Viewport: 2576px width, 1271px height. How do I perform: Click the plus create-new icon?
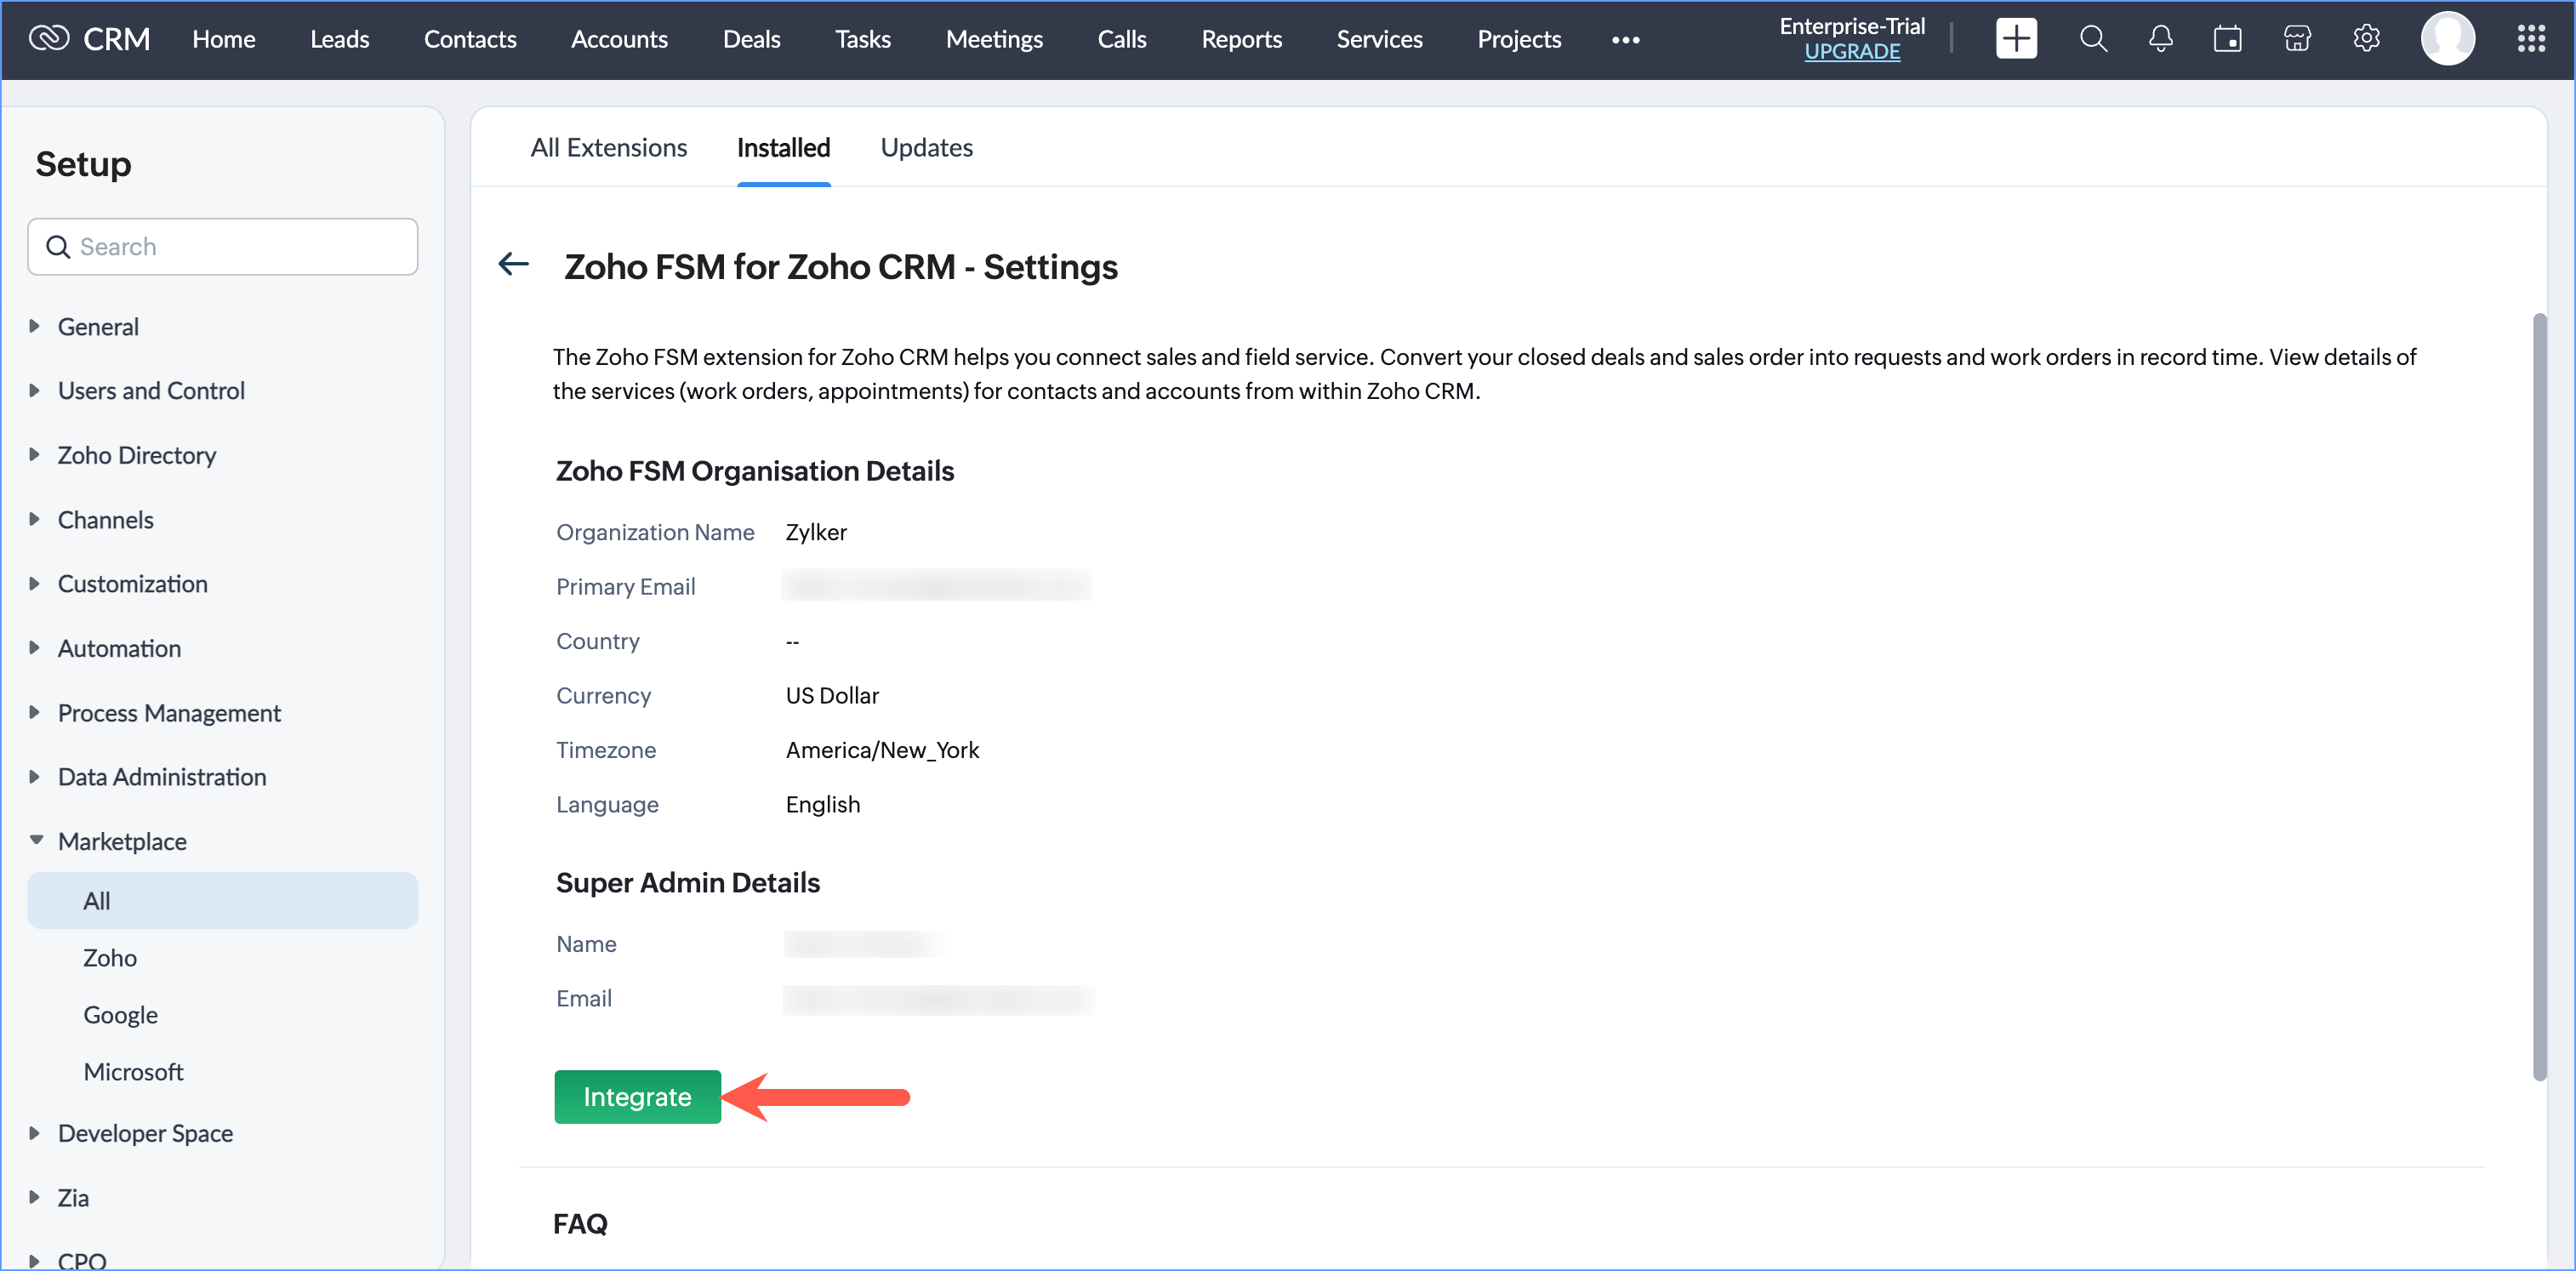(2015, 39)
